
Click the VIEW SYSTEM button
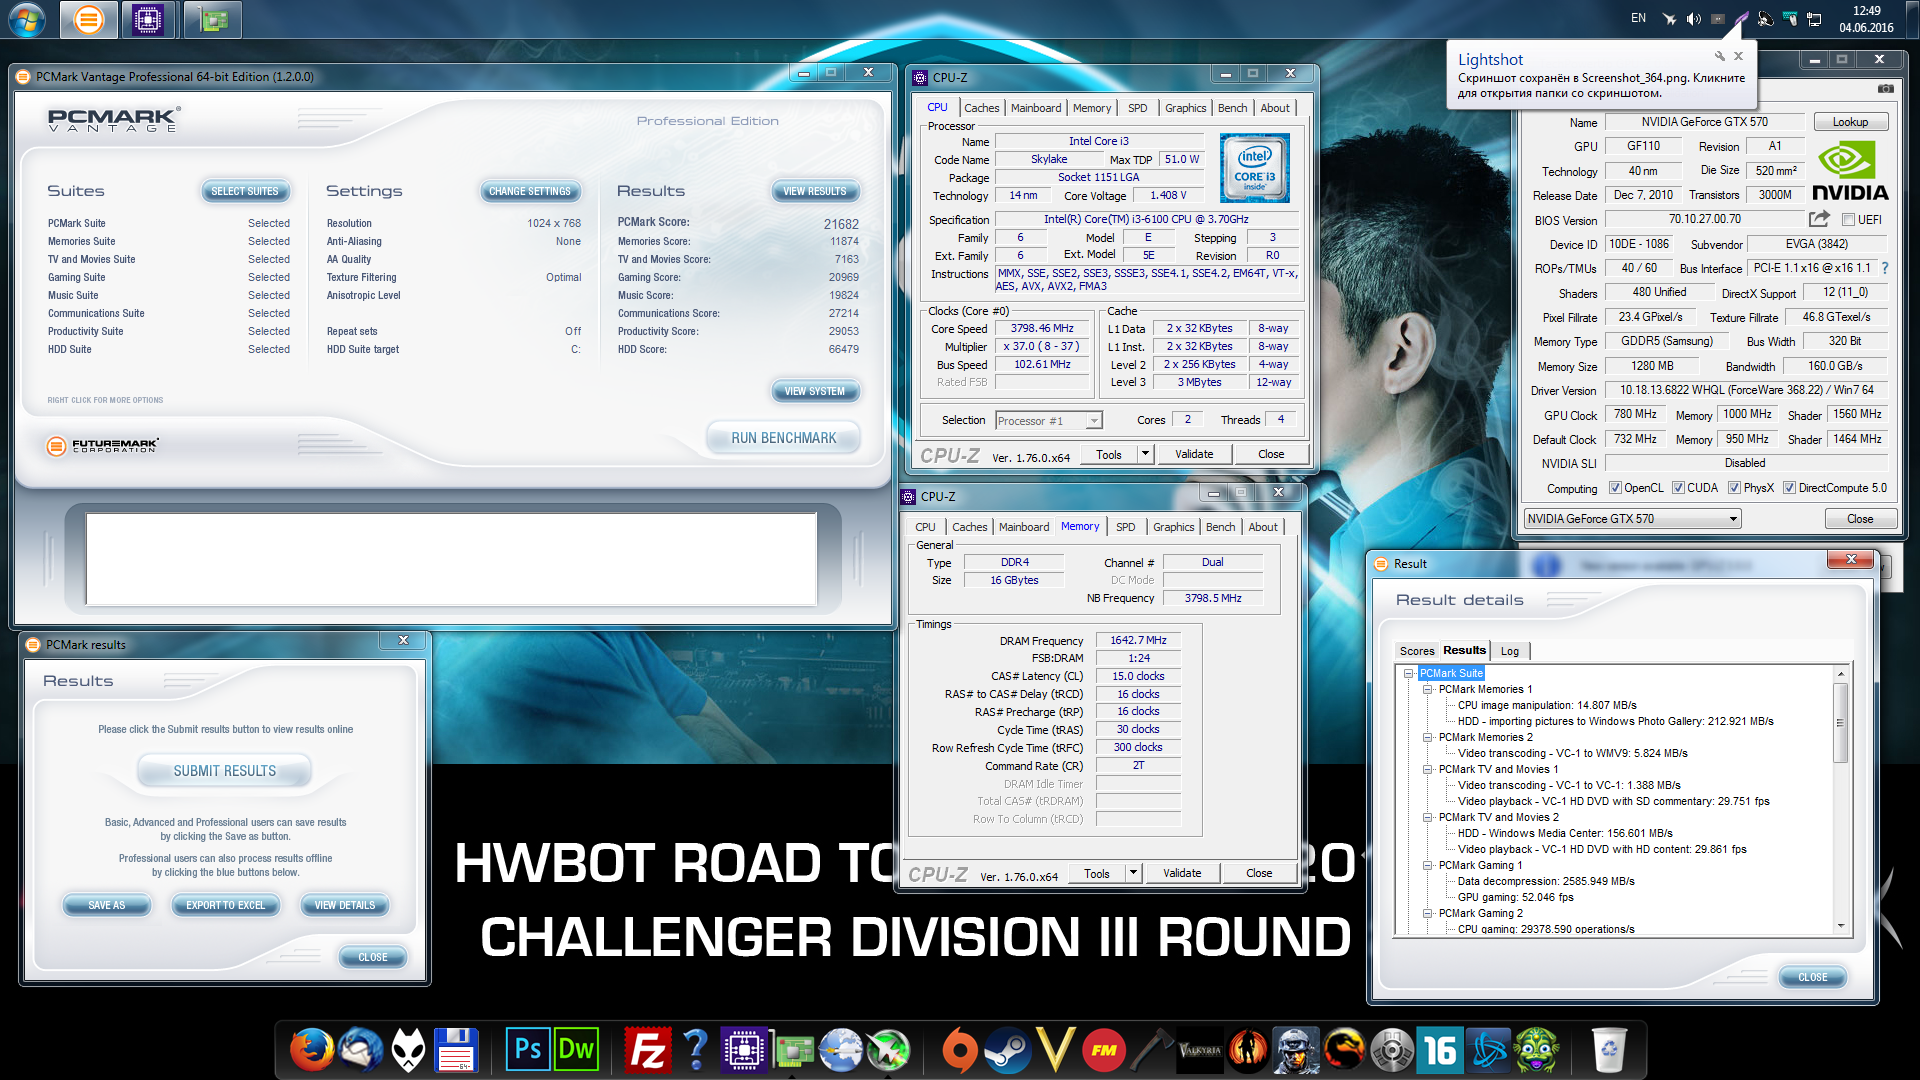[815, 391]
